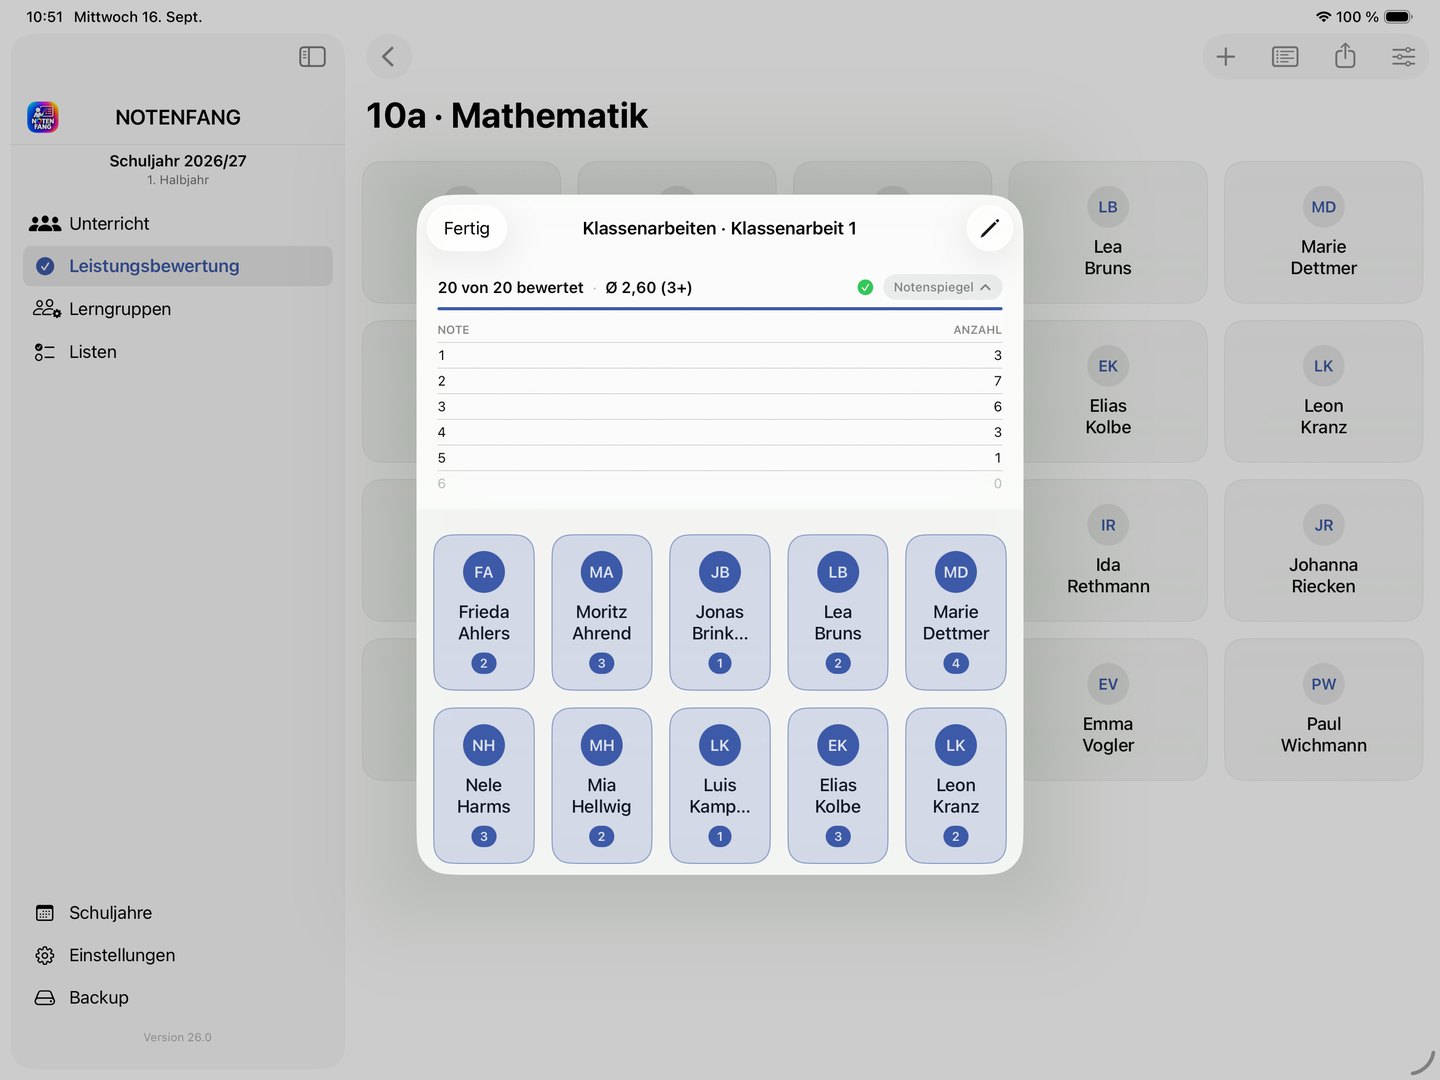Open Backup in sidebar

point(178,998)
